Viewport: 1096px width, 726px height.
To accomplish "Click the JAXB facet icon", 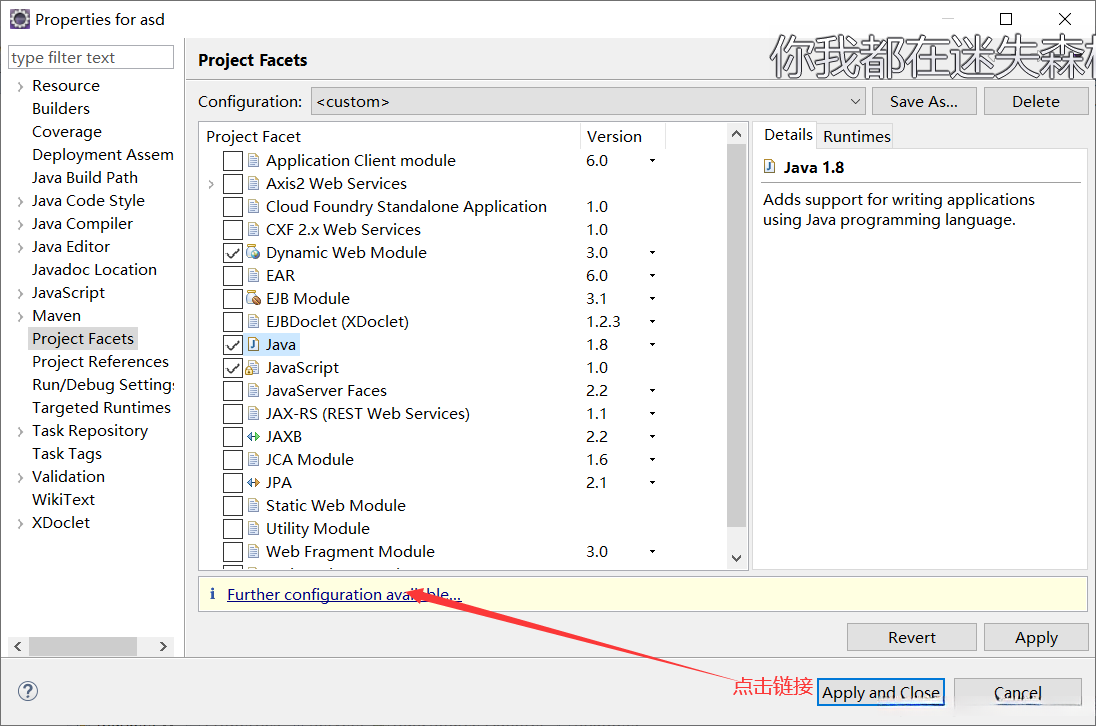I will point(253,437).
